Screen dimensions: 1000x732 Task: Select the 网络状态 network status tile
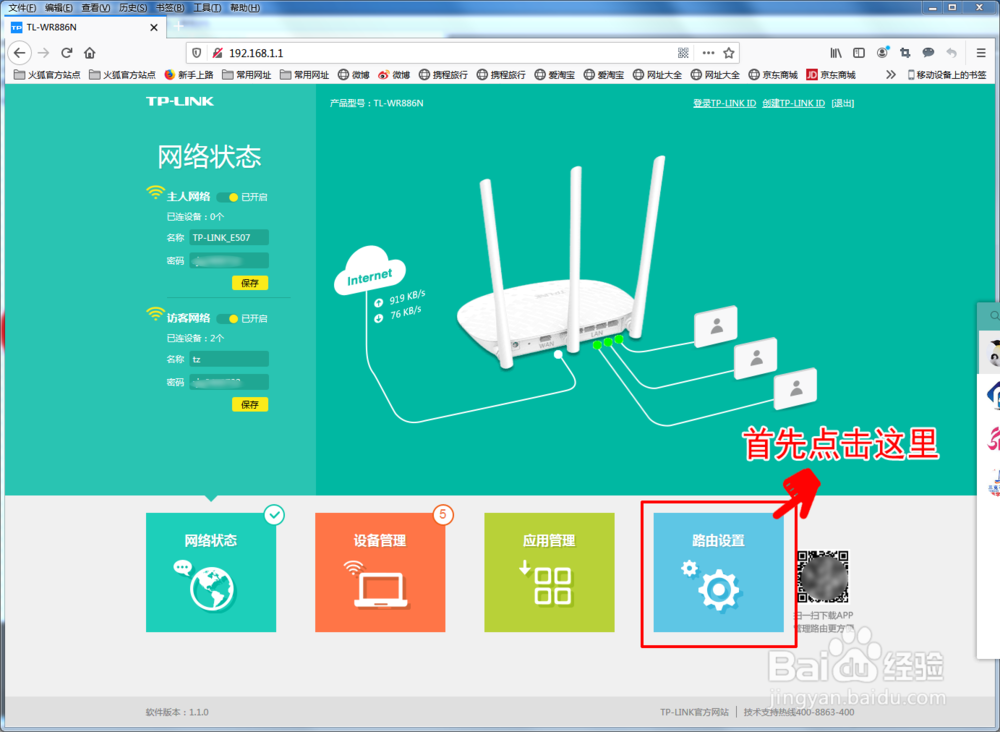211,573
